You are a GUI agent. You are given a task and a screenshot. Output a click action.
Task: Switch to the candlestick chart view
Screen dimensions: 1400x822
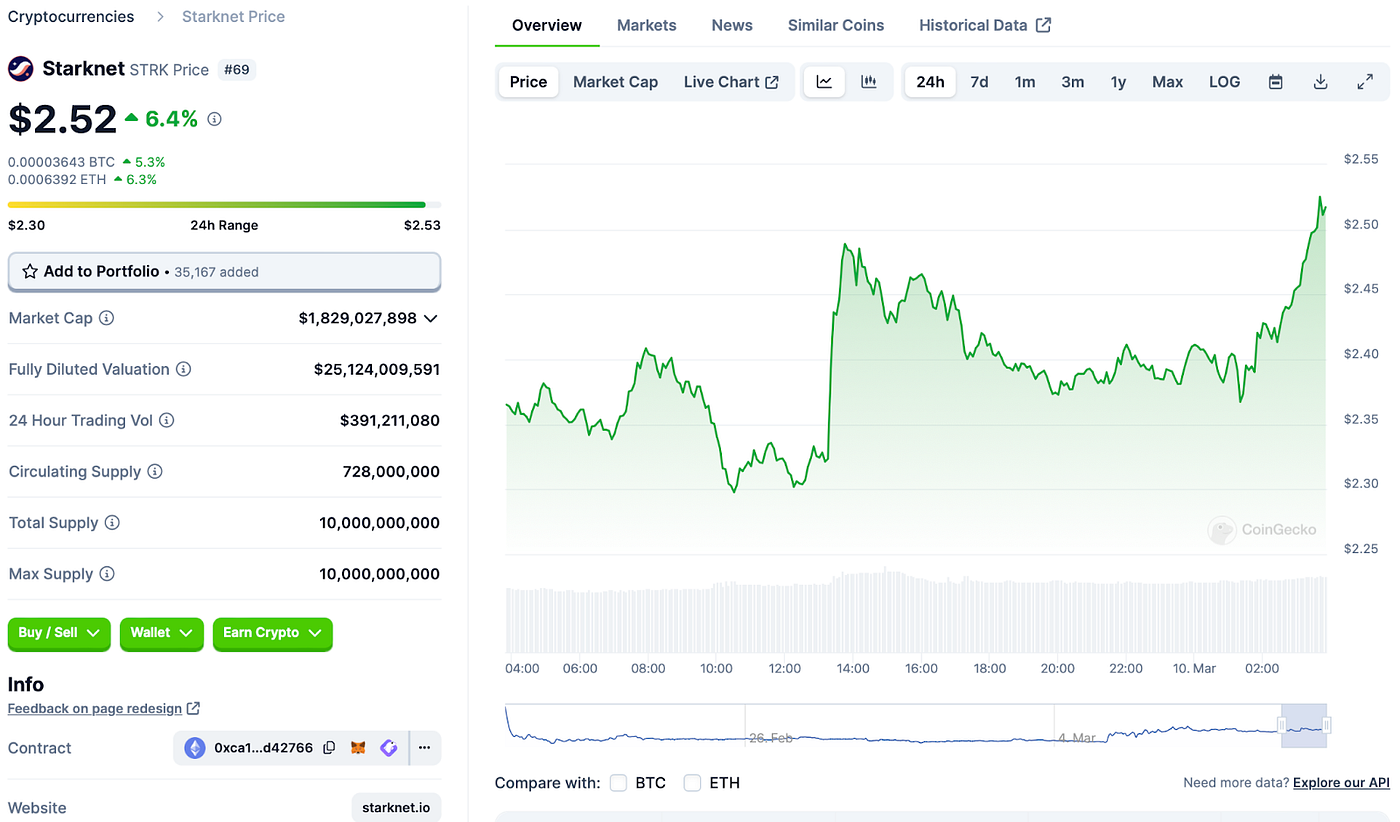[869, 81]
